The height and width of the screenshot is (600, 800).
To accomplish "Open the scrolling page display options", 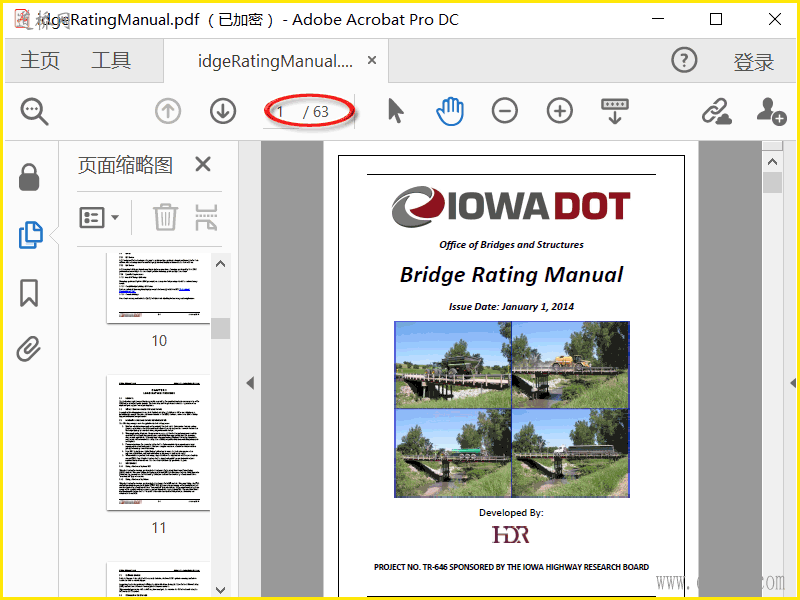I will (x=615, y=111).
